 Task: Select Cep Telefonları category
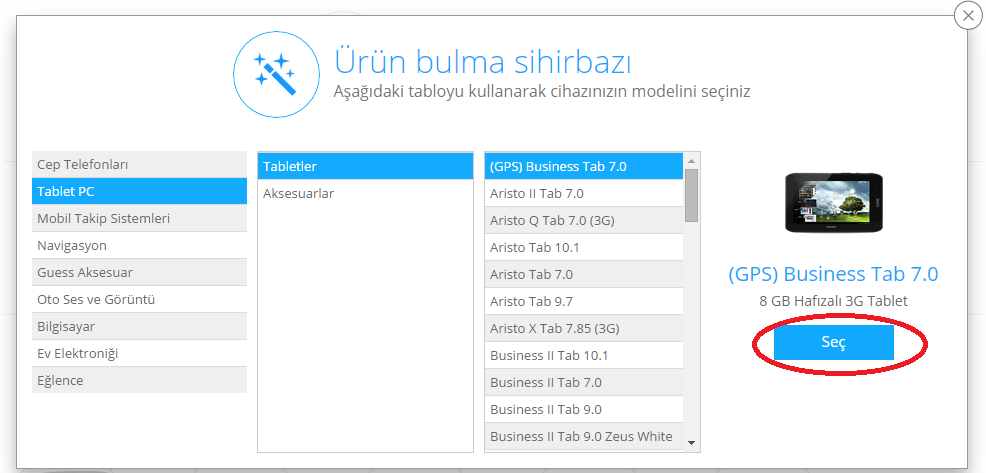click(x=140, y=164)
